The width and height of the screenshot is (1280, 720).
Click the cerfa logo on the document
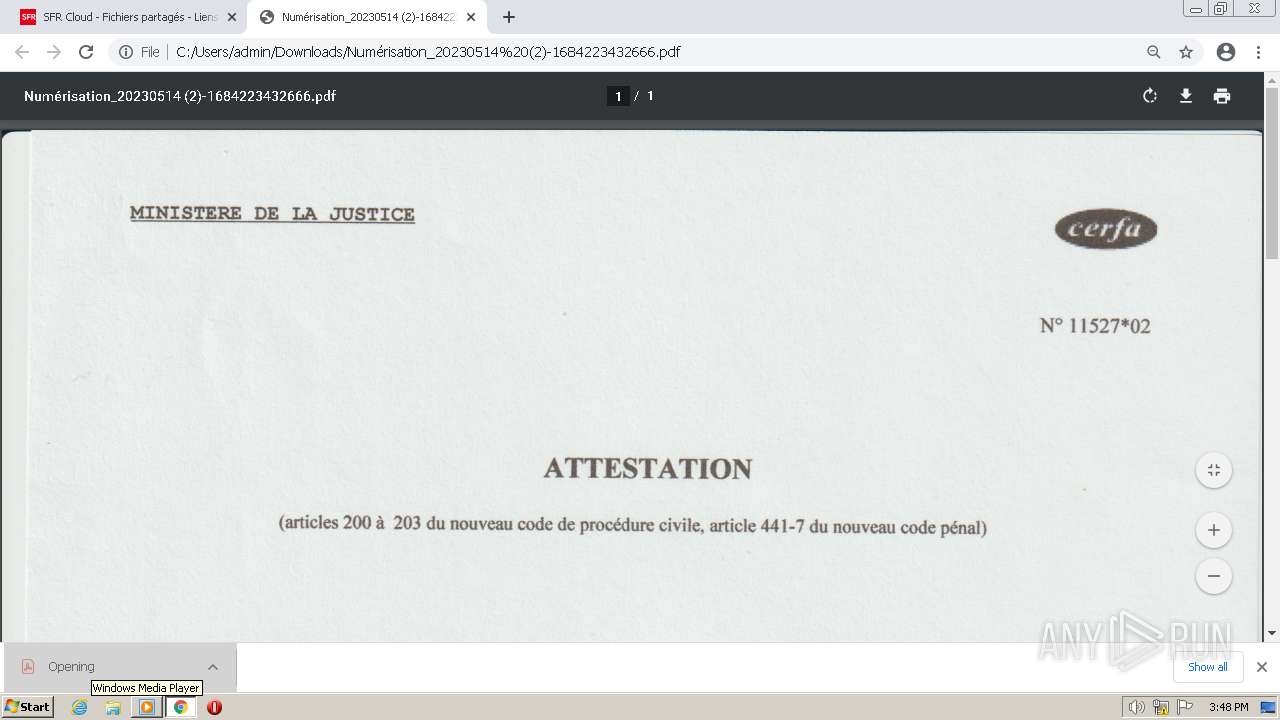1105,230
